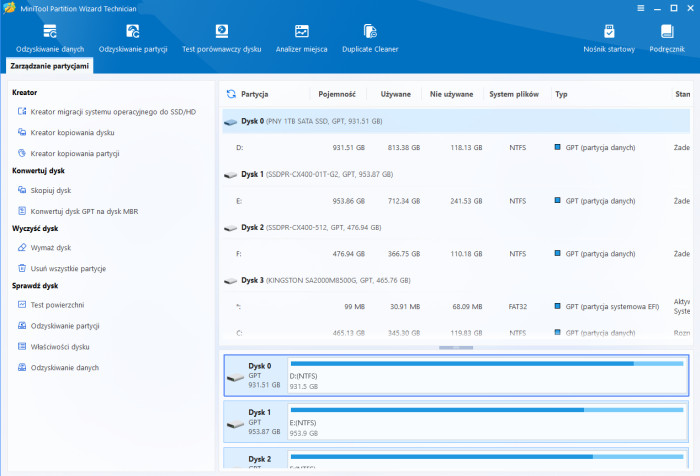700x476 pixels.
Task: Click the Konwertuj dysk GPT sidebar icon
Action: pyautogui.click(x=22, y=211)
